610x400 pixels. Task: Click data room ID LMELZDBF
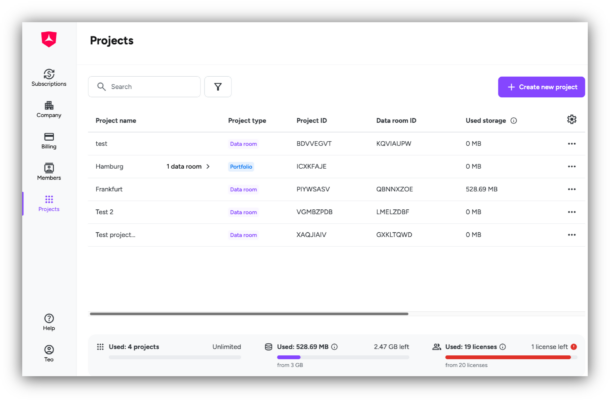(x=393, y=212)
